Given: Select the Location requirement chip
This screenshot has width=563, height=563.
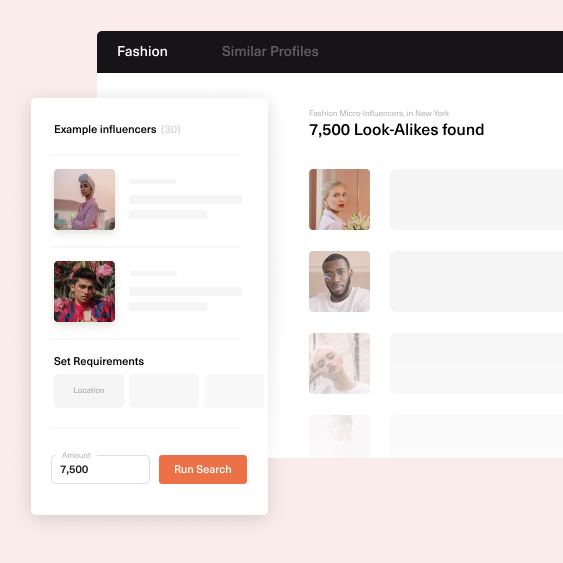Looking at the screenshot, I should [x=89, y=391].
